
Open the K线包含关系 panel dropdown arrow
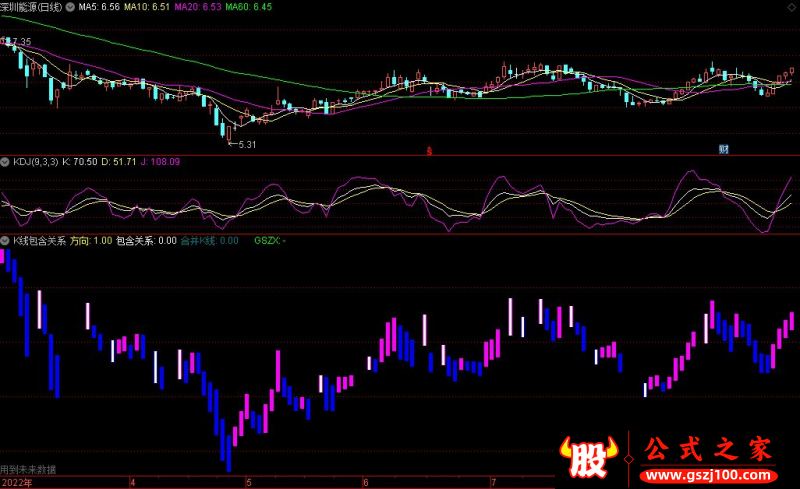point(5,240)
